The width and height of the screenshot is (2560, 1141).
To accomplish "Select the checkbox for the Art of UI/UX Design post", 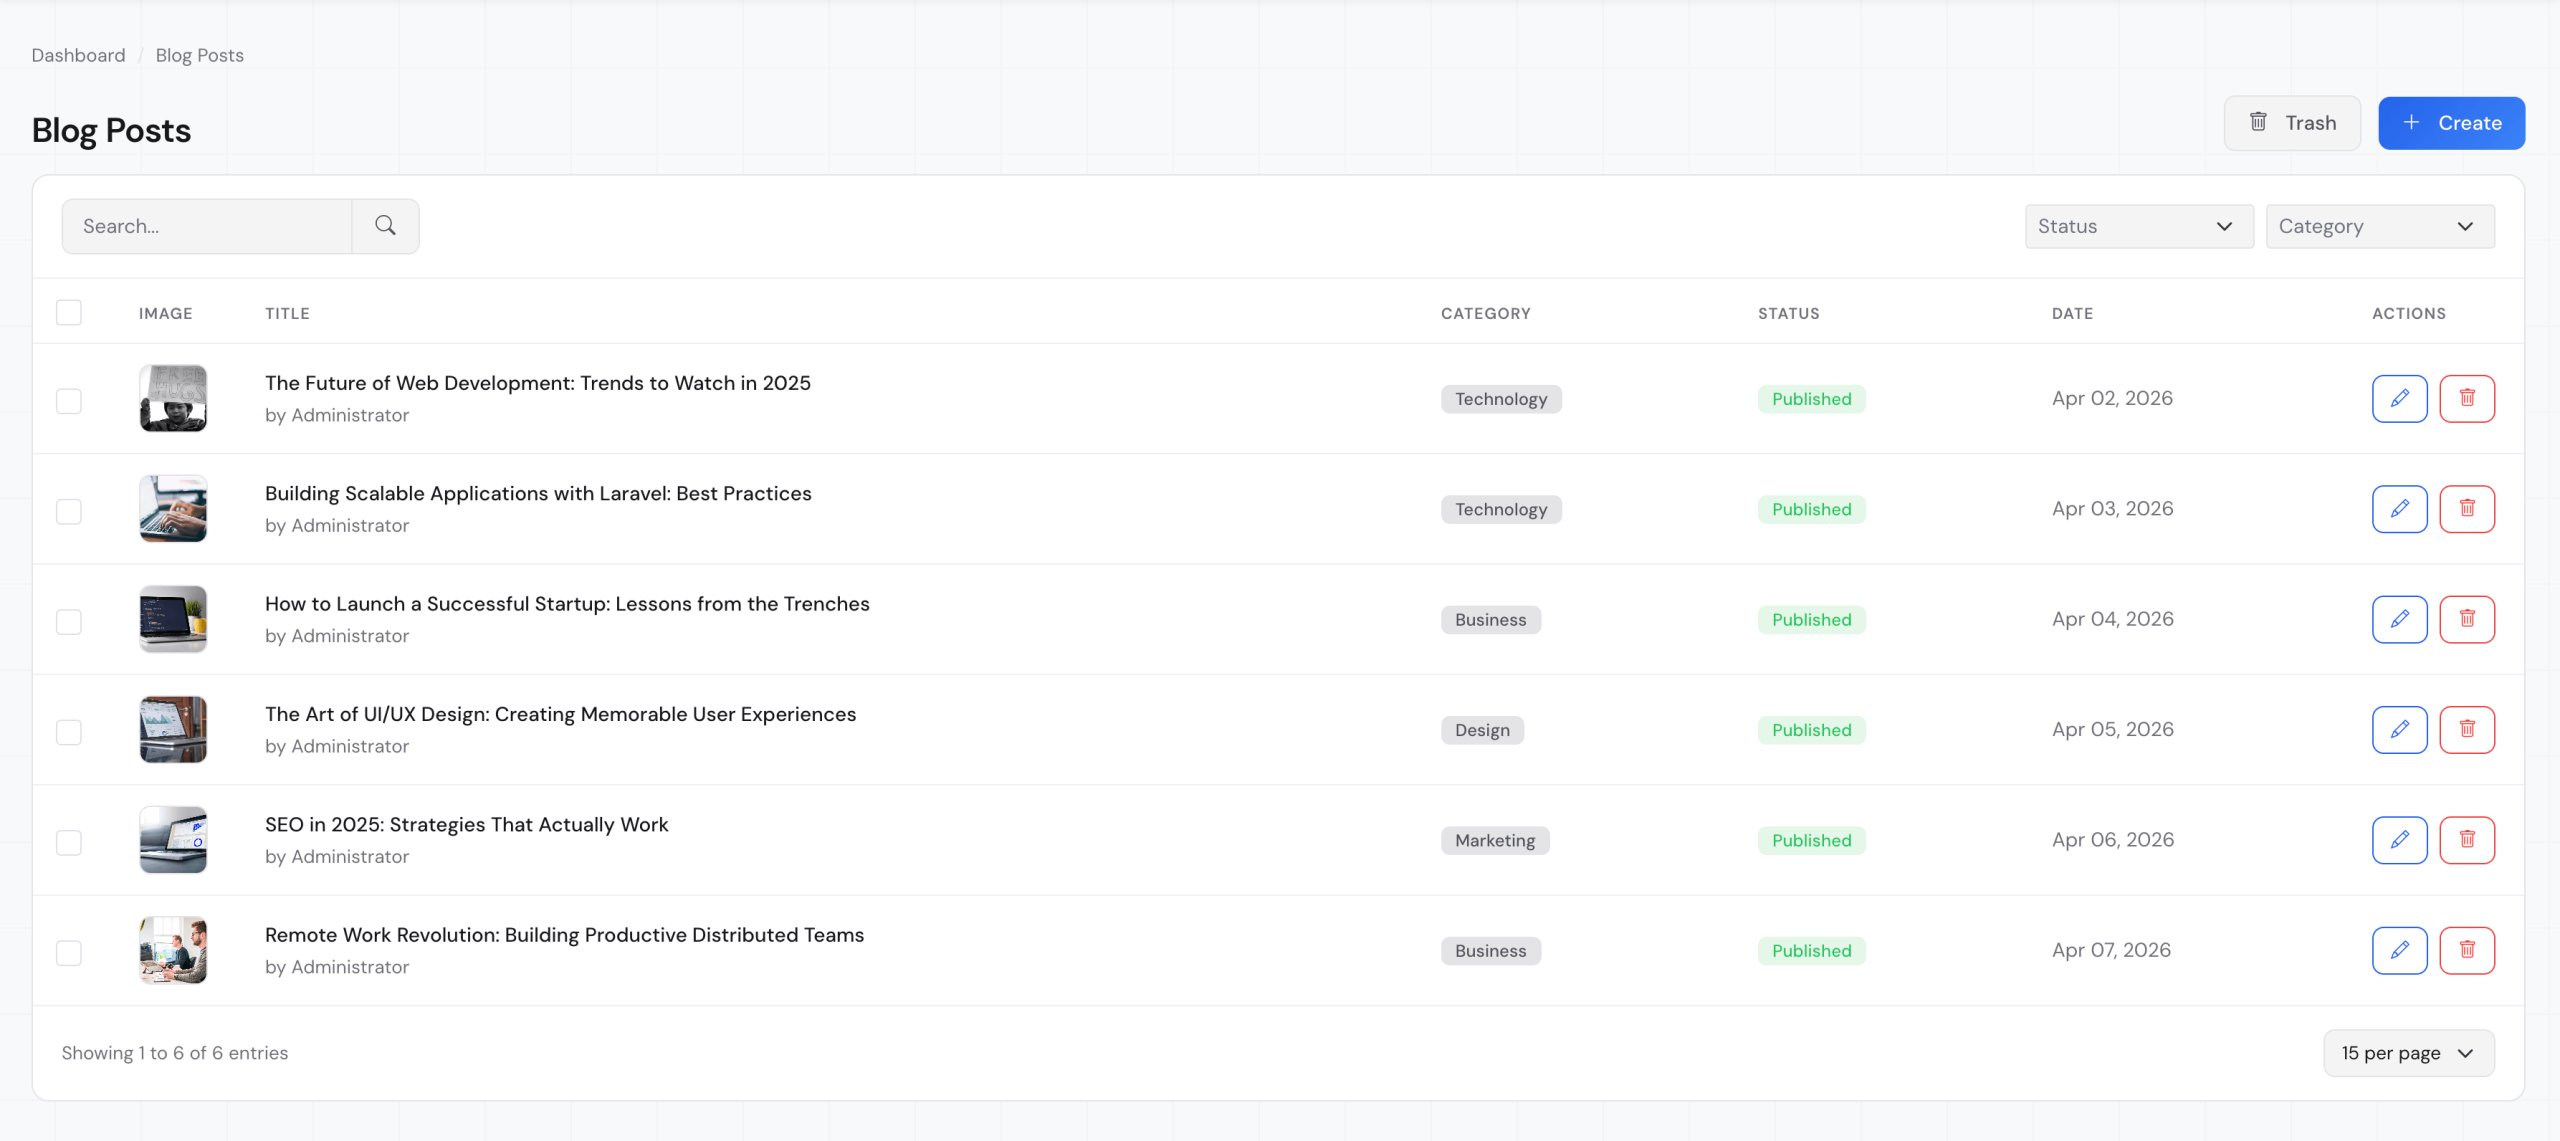I will coord(69,732).
